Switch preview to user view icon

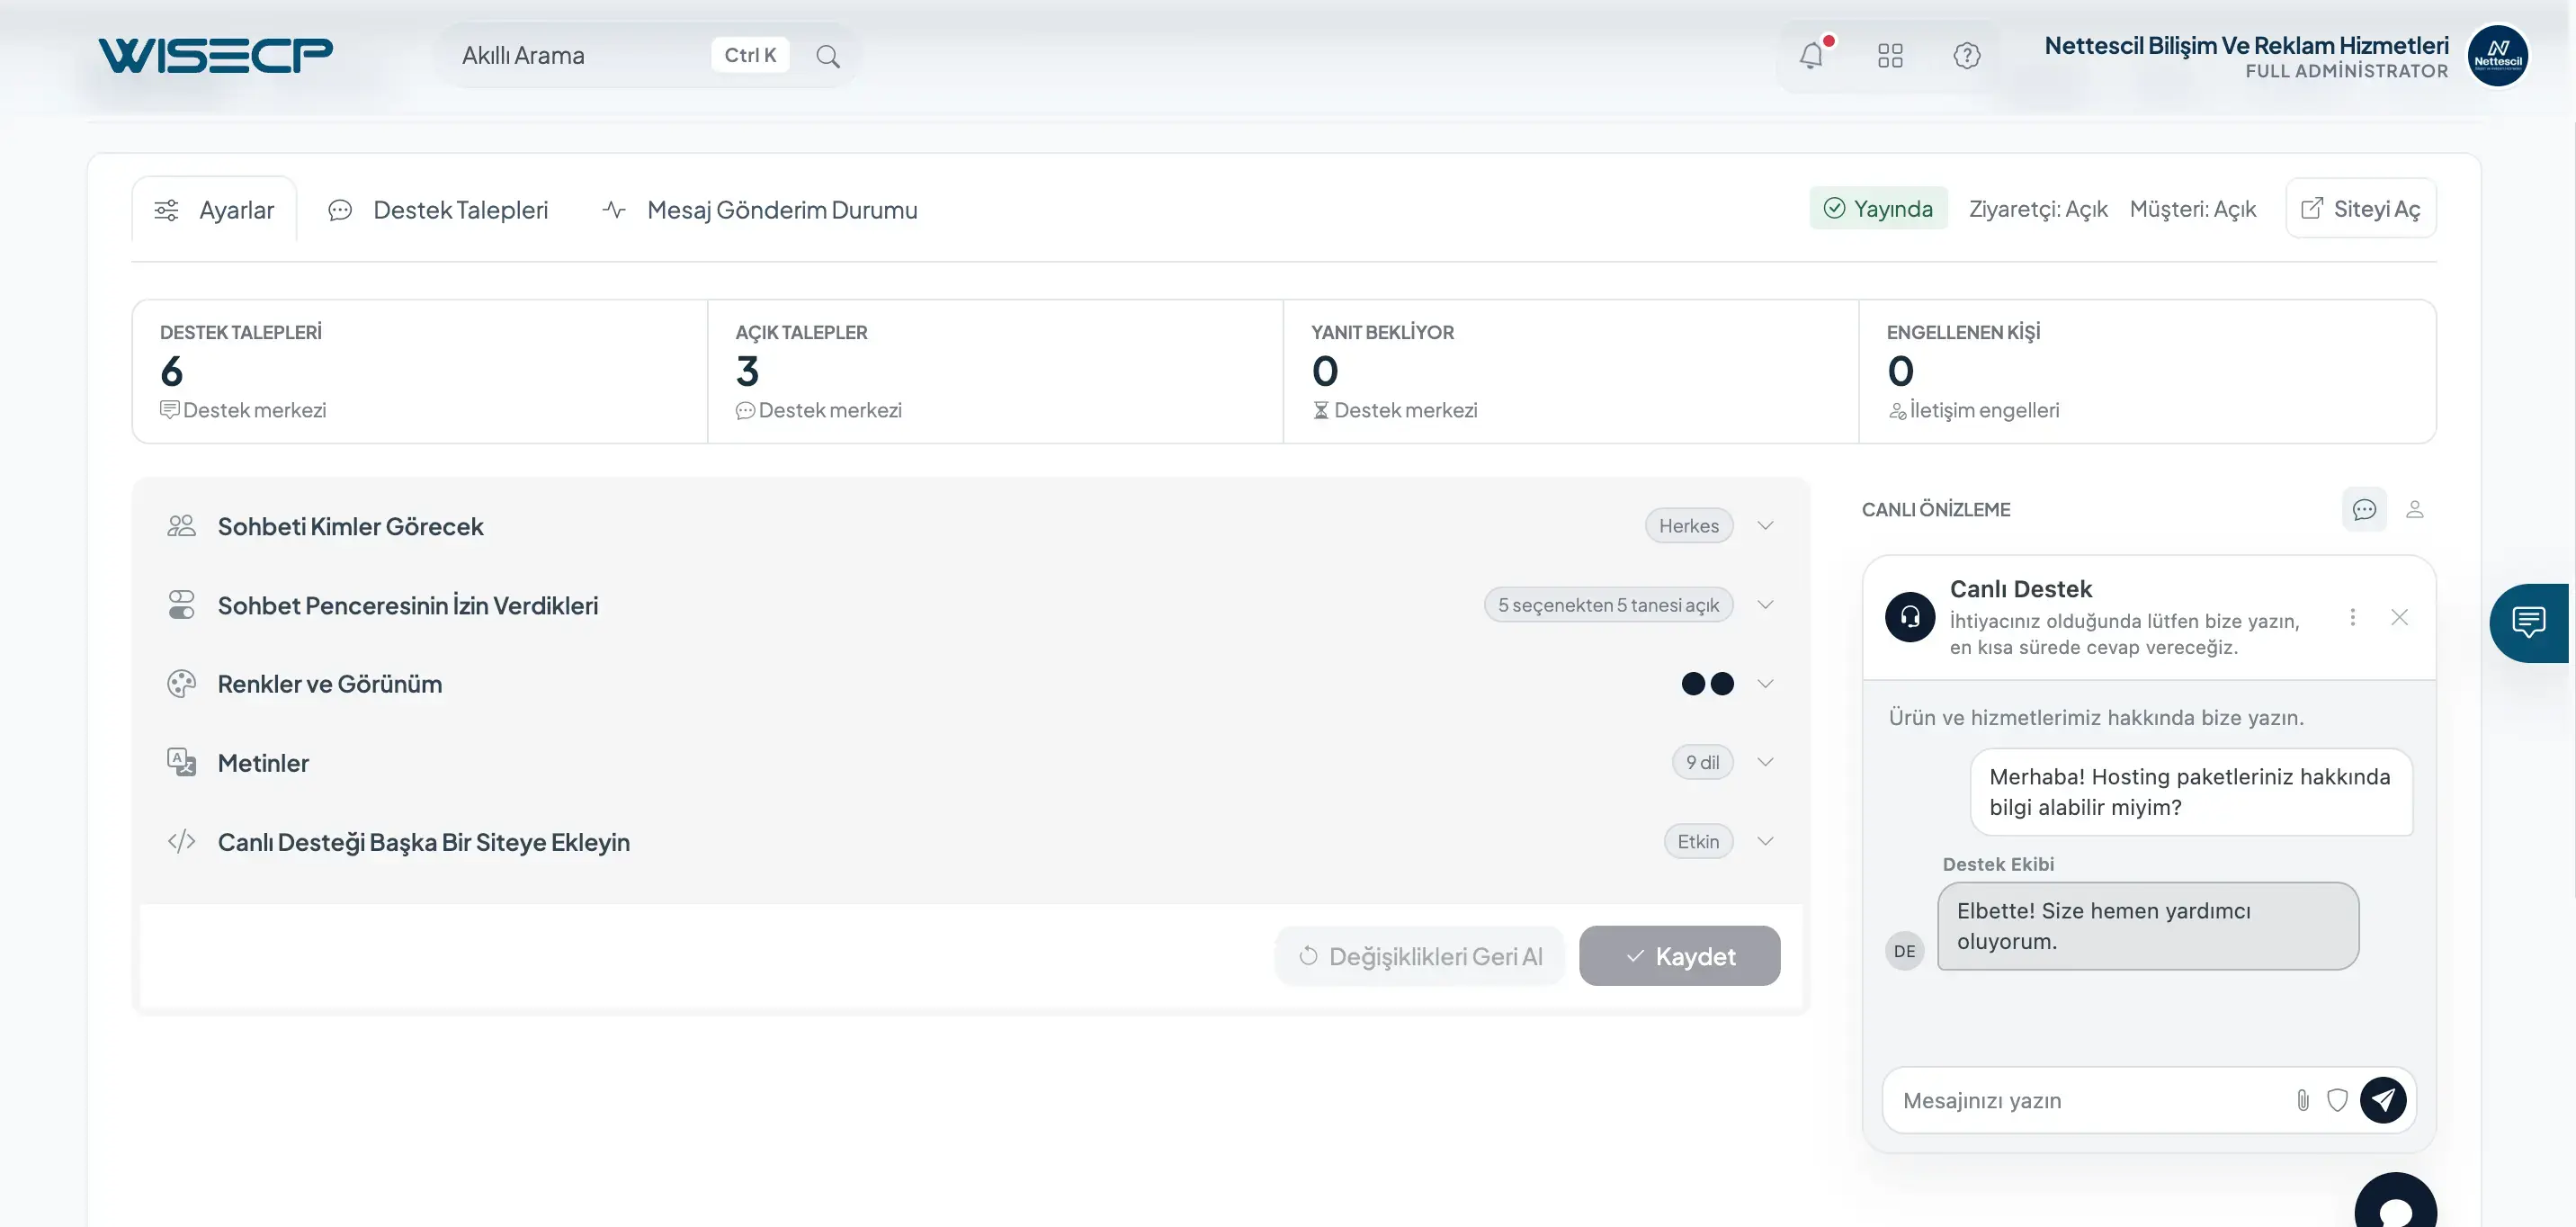pos(2414,510)
